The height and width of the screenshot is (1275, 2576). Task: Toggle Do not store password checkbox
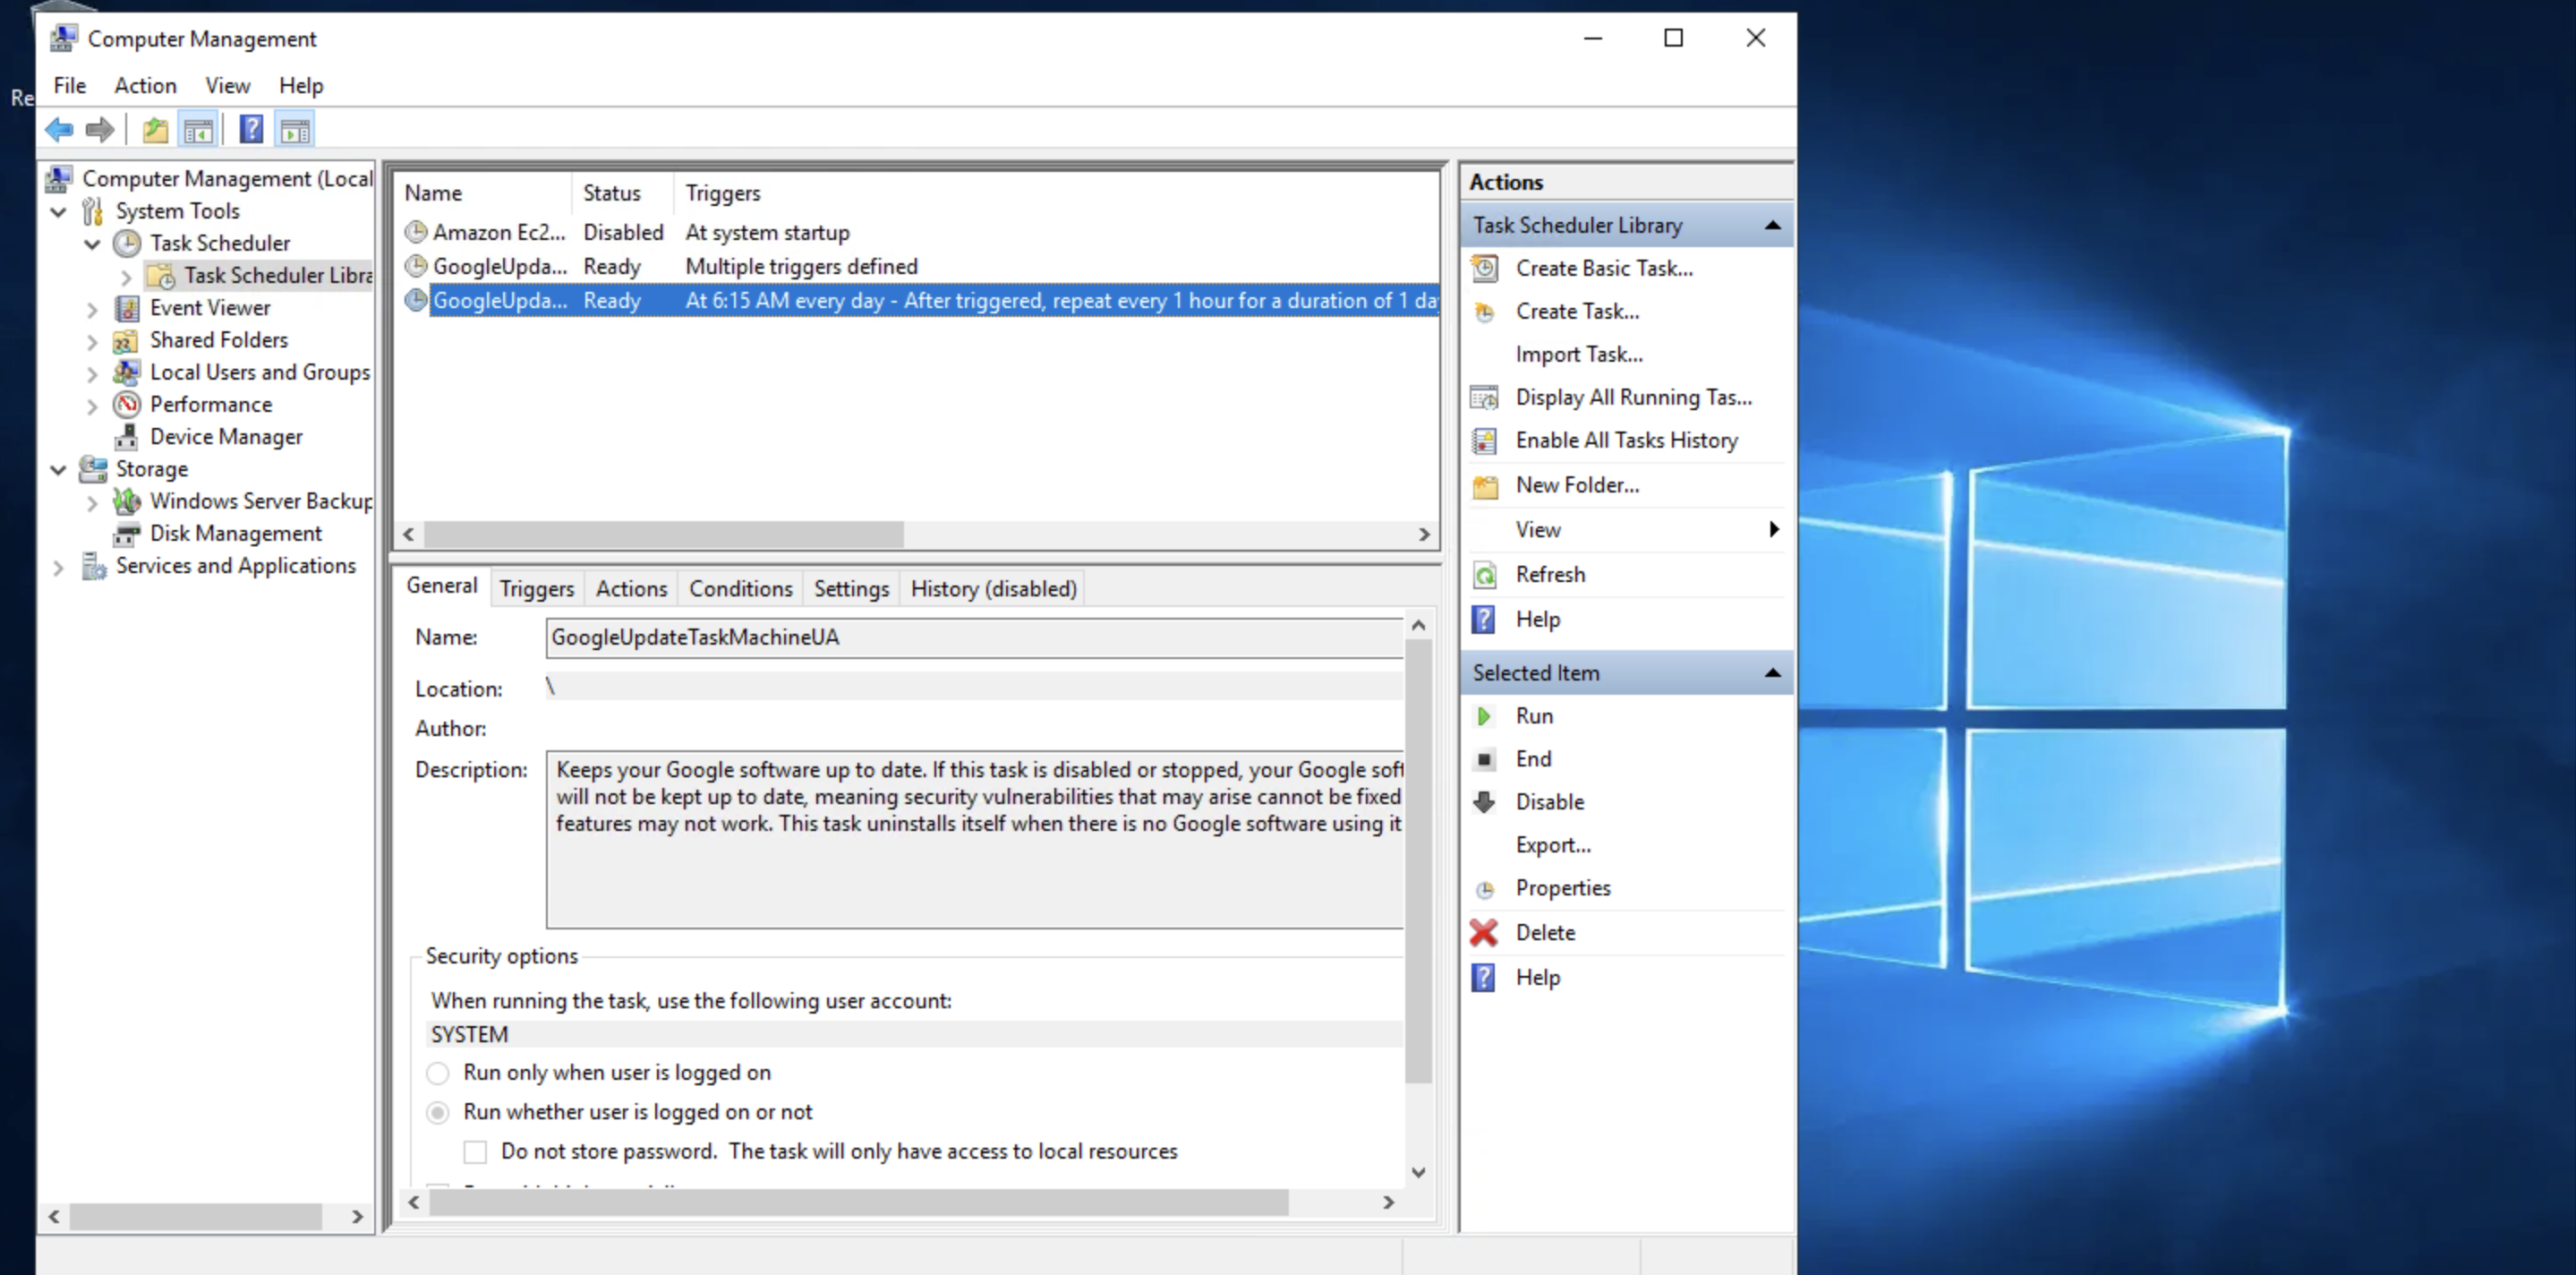[x=475, y=1152]
